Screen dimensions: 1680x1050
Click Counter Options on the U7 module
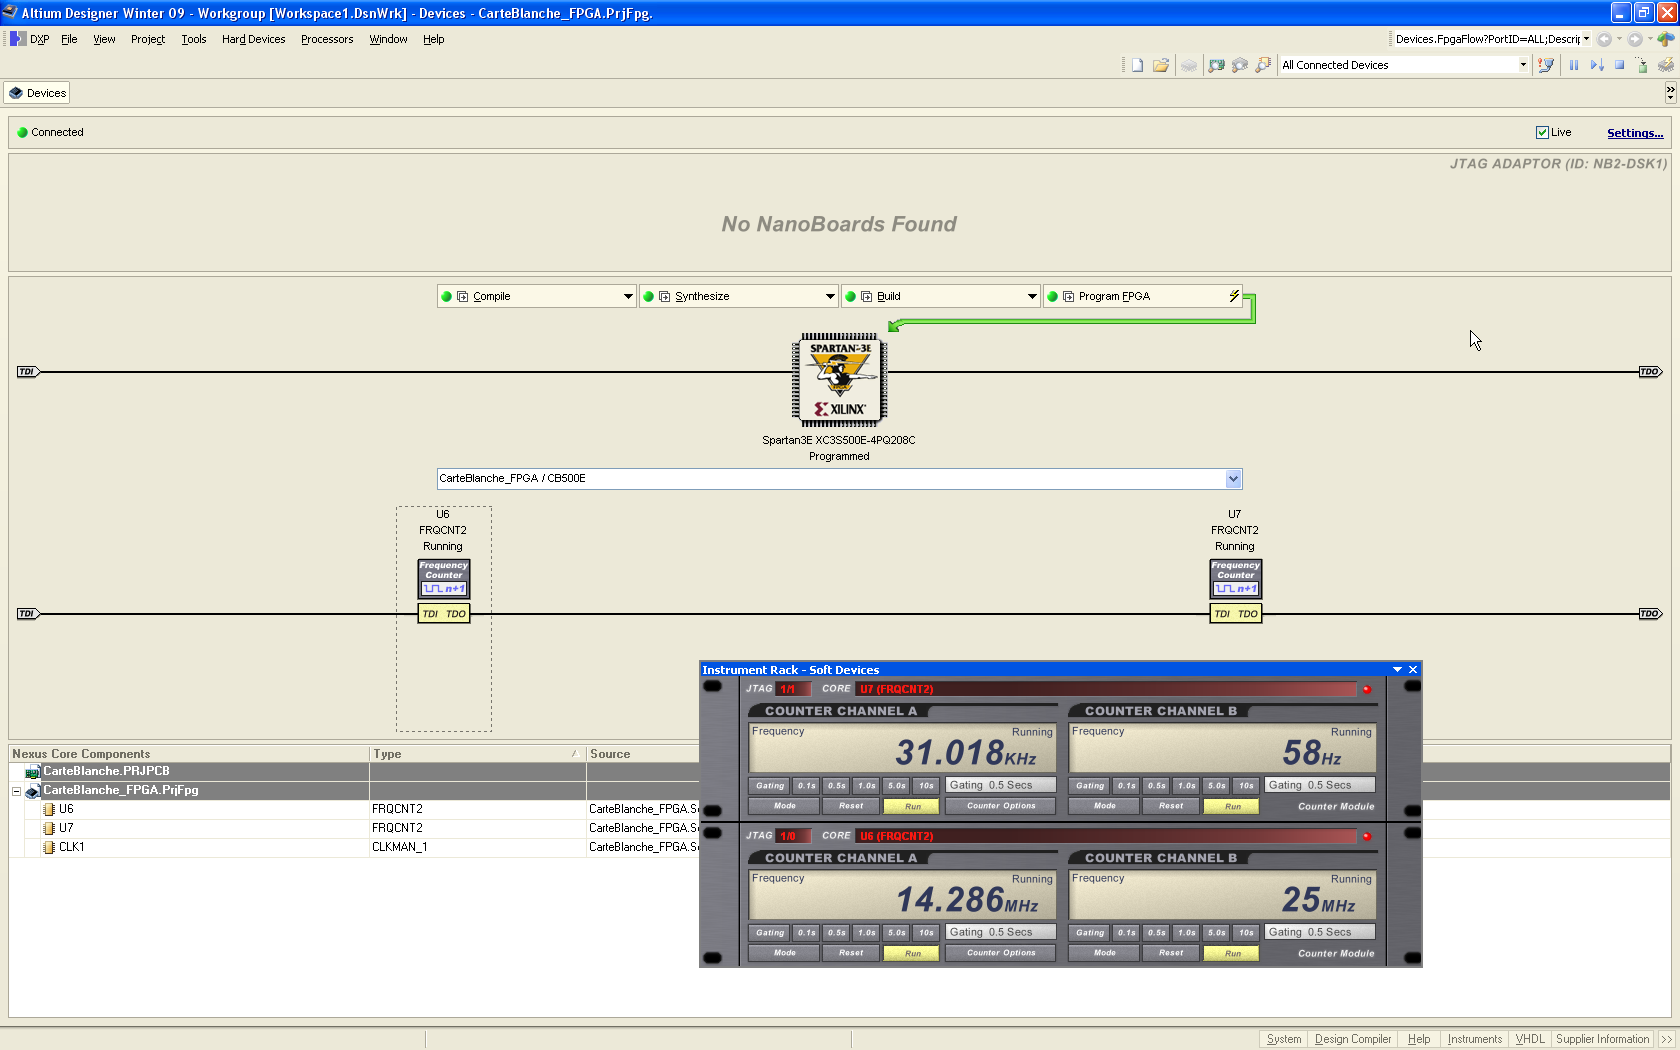coord(1001,806)
